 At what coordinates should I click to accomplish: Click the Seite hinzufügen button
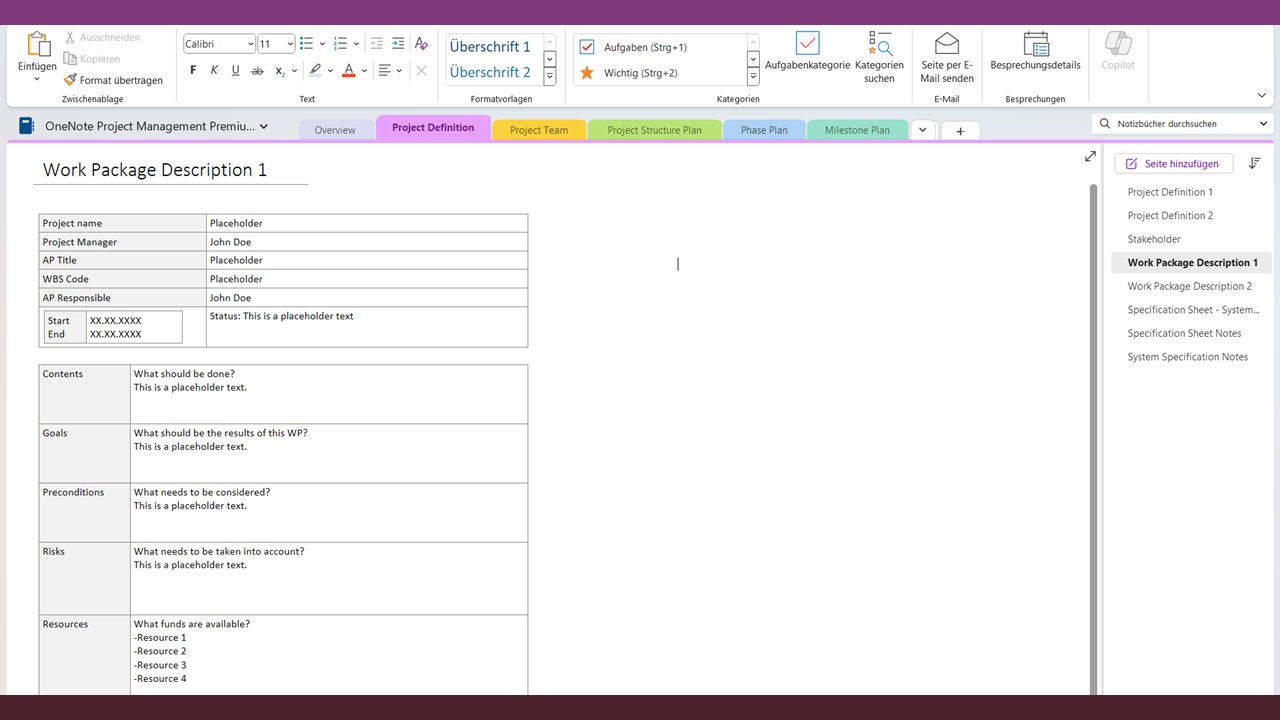coord(1173,164)
